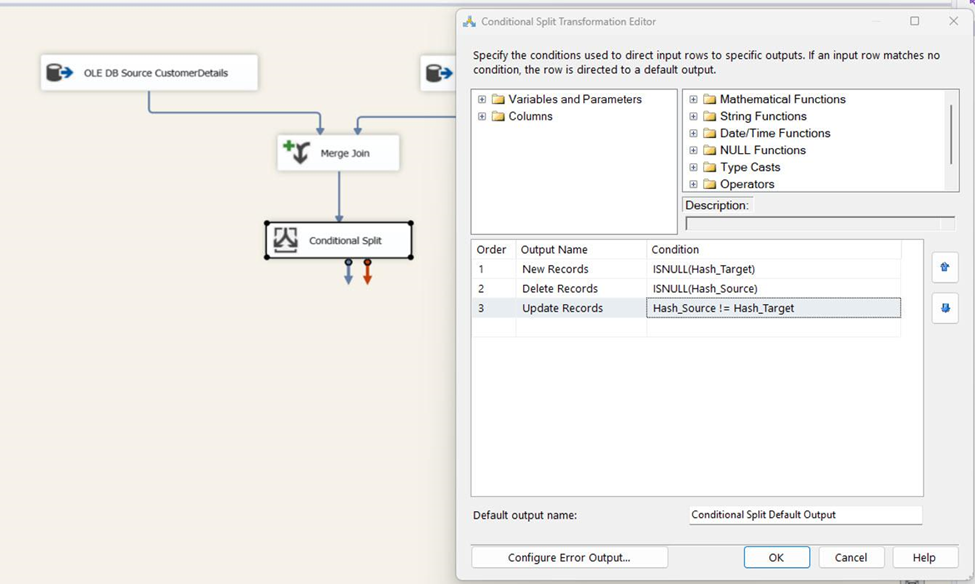Click inside the Default output name field
Image resolution: width=975 pixels, height=584 pixels.
click(x=803, y=514)
